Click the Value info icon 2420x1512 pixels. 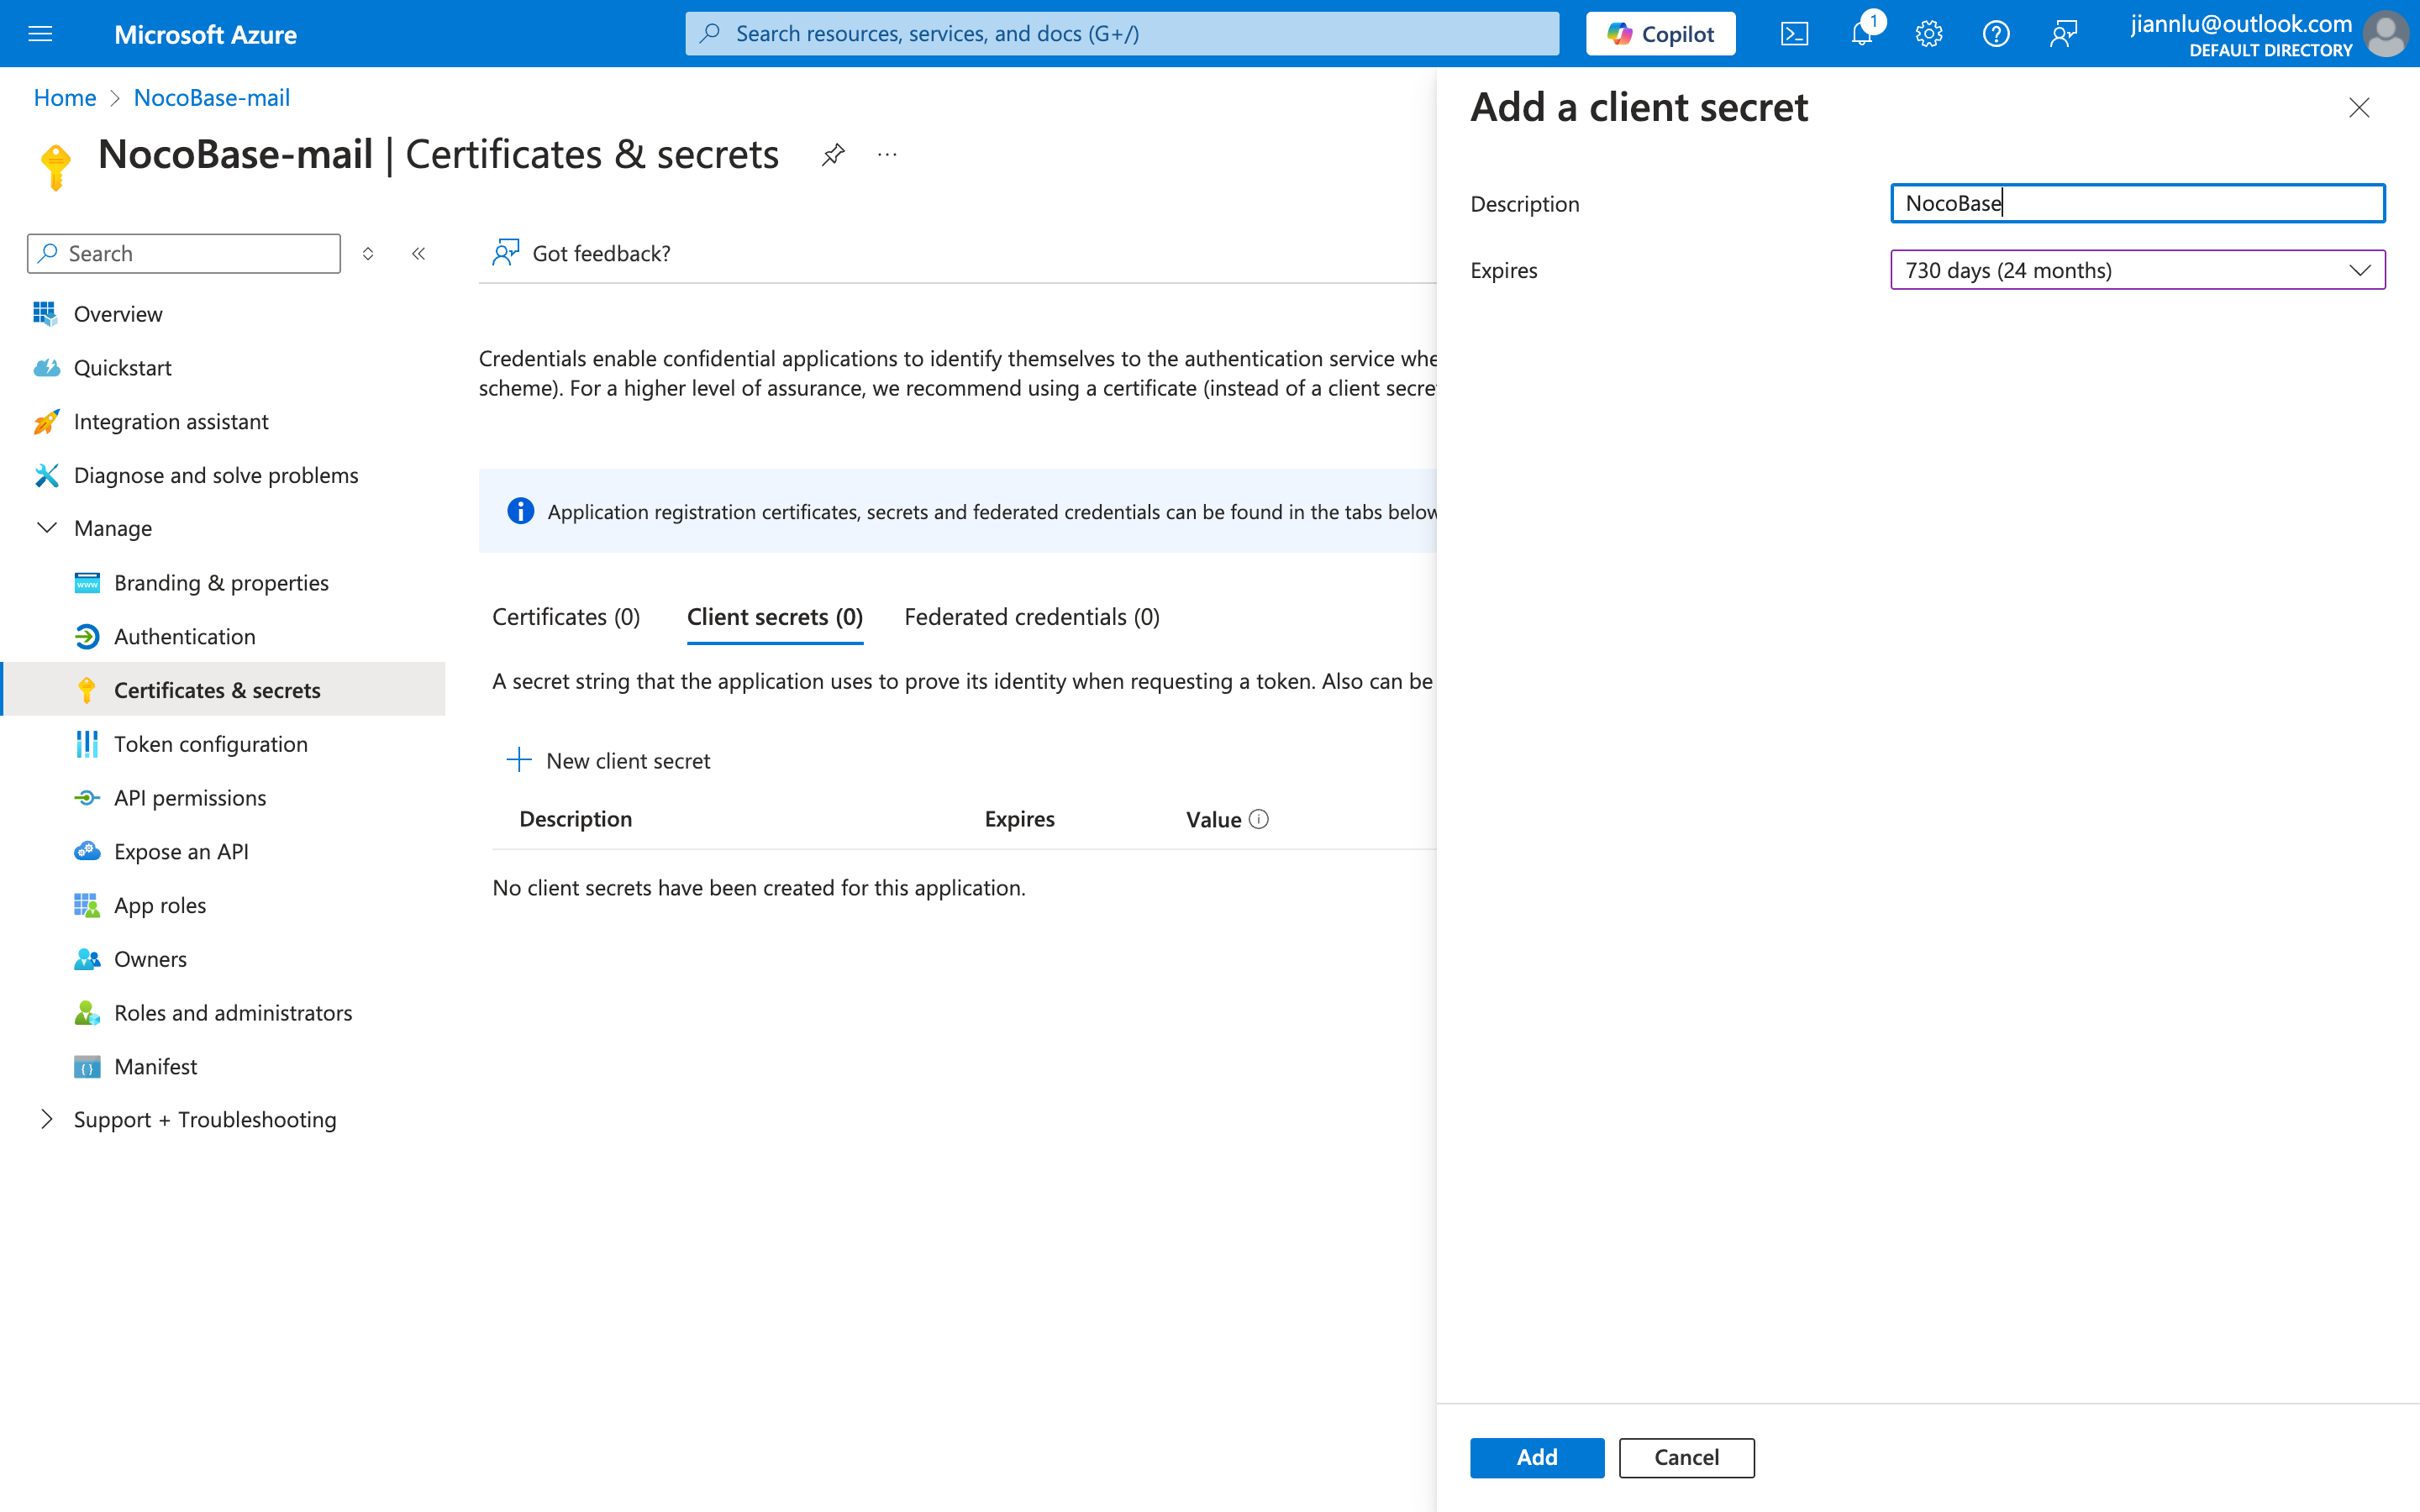[x=1259, y=819]
